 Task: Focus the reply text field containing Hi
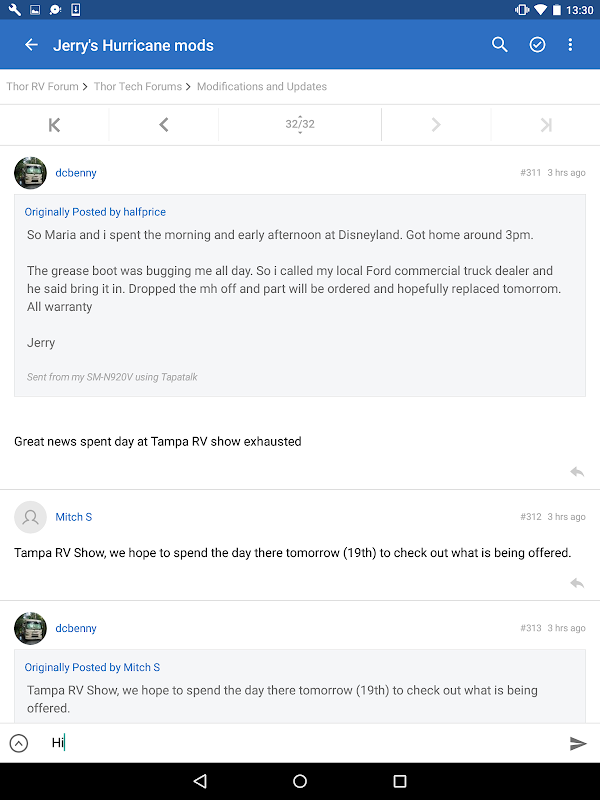pos(300,743)
